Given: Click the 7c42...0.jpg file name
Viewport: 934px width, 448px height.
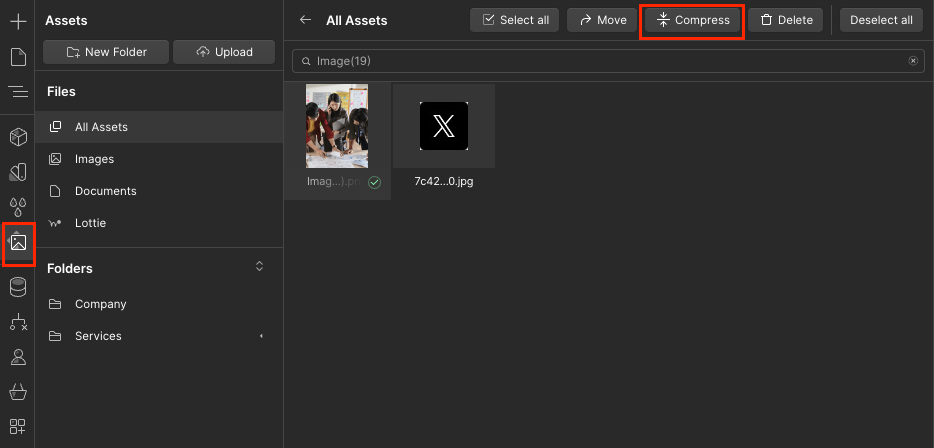Looking at the screenshot, I should (x=444, y=182).
